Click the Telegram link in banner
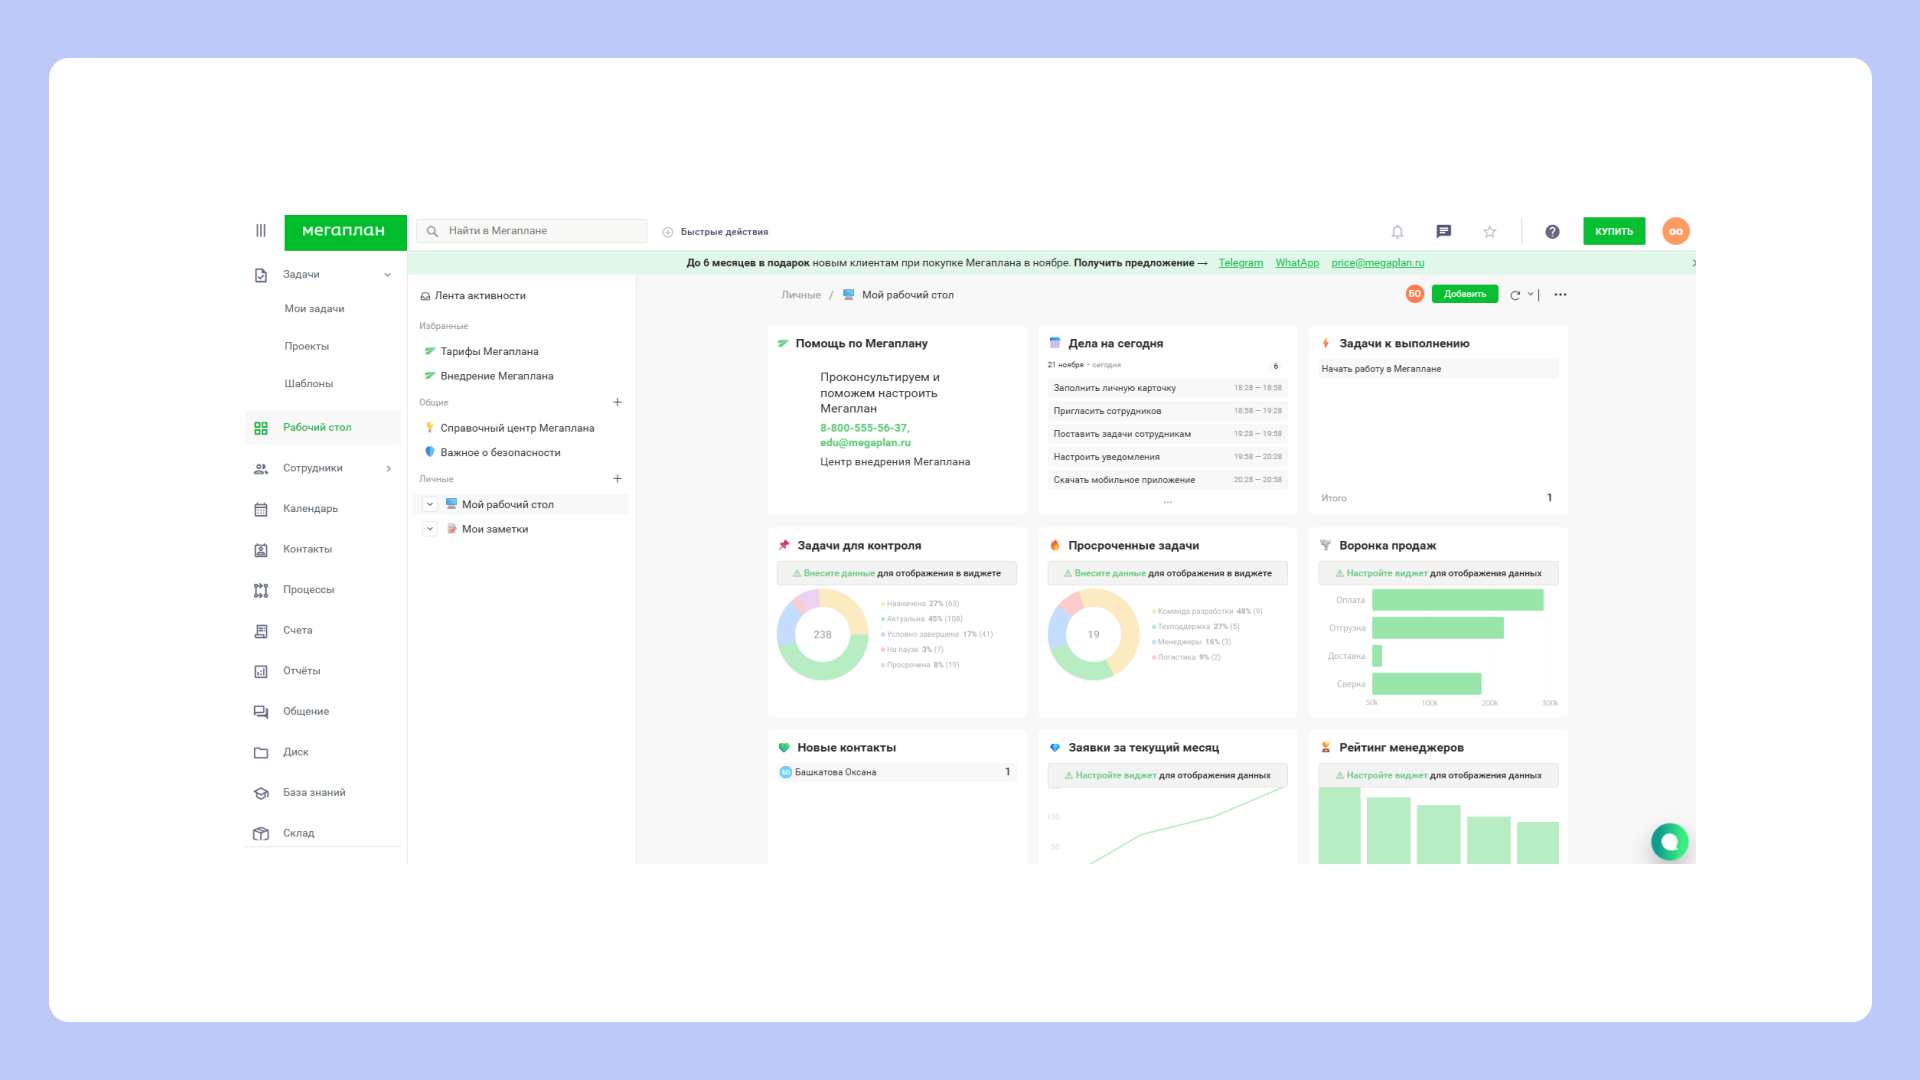1920x1080 pixels. (x=1240, y=263)
